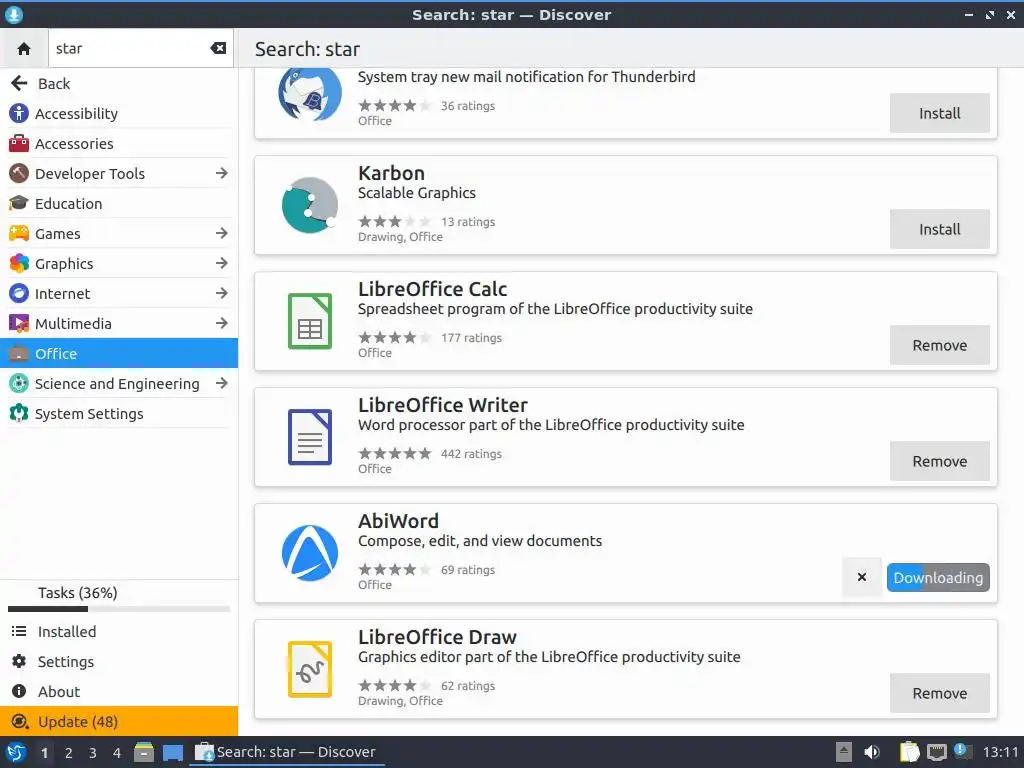1024x768 pixels.
Task: Select the Office category label
Action: [x=56, y=353]
